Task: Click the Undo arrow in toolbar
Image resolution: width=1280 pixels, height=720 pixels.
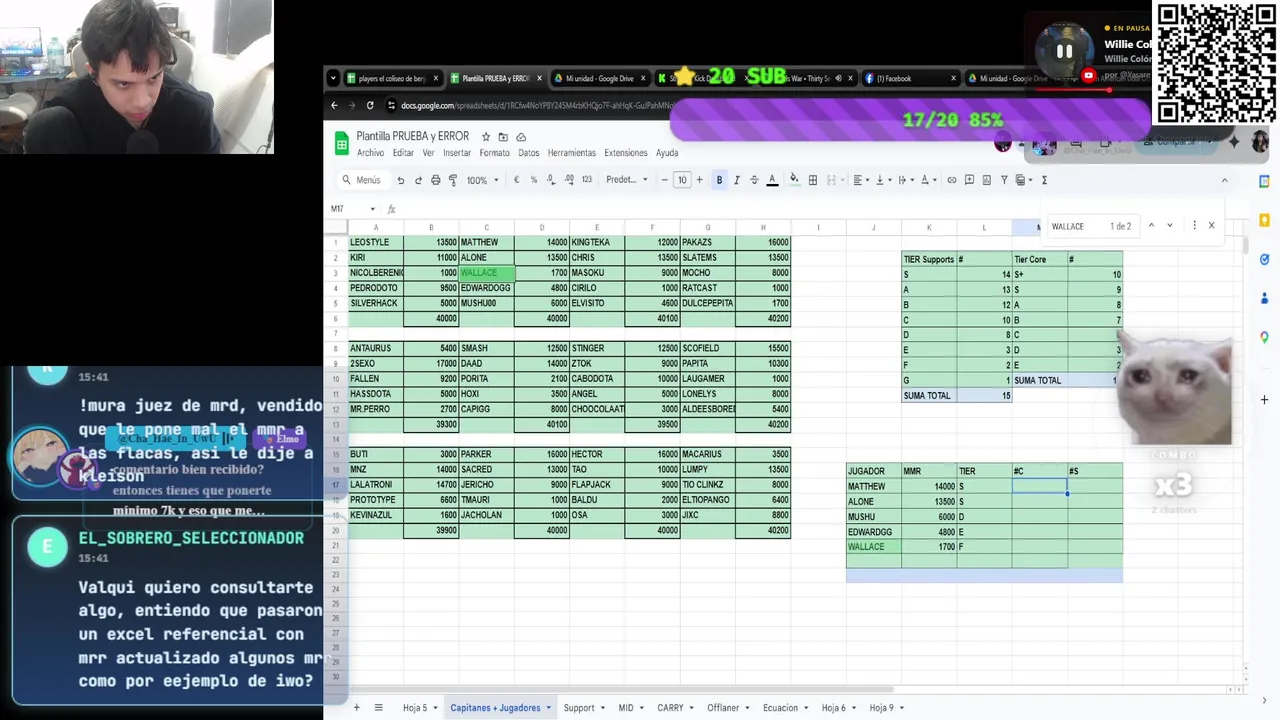Action: tap(400, 180)
